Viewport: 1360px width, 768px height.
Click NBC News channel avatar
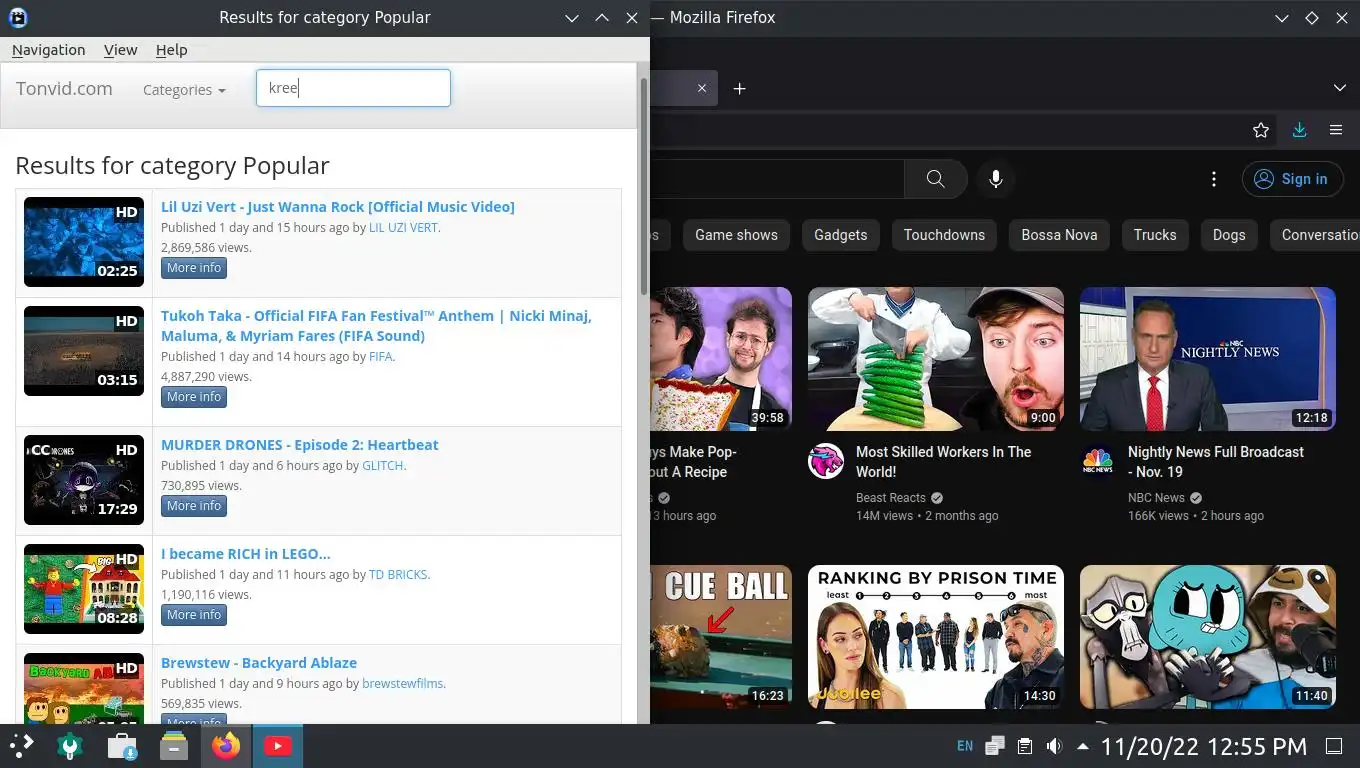[1098, 461]
